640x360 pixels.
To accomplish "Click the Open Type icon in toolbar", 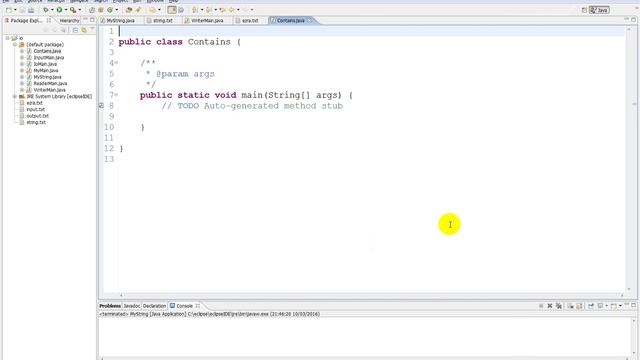I will (129, 10).
